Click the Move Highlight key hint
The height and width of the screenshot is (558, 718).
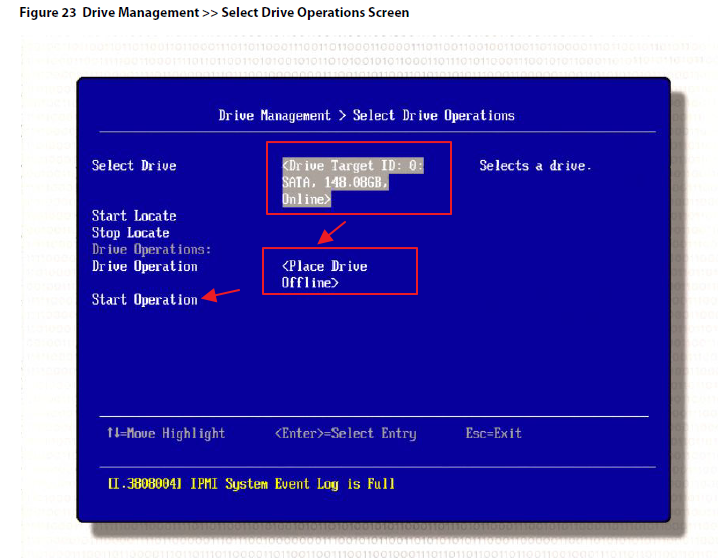166,433
